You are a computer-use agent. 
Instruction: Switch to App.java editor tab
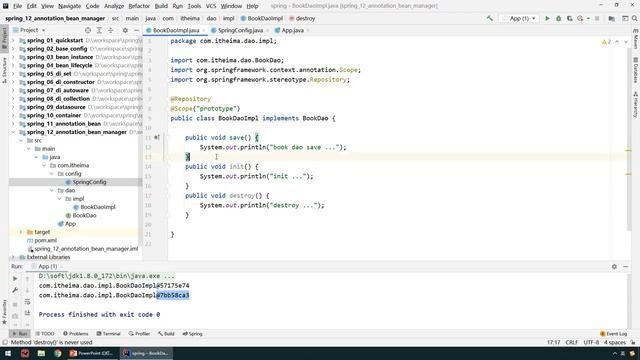[x=292, y=30]
